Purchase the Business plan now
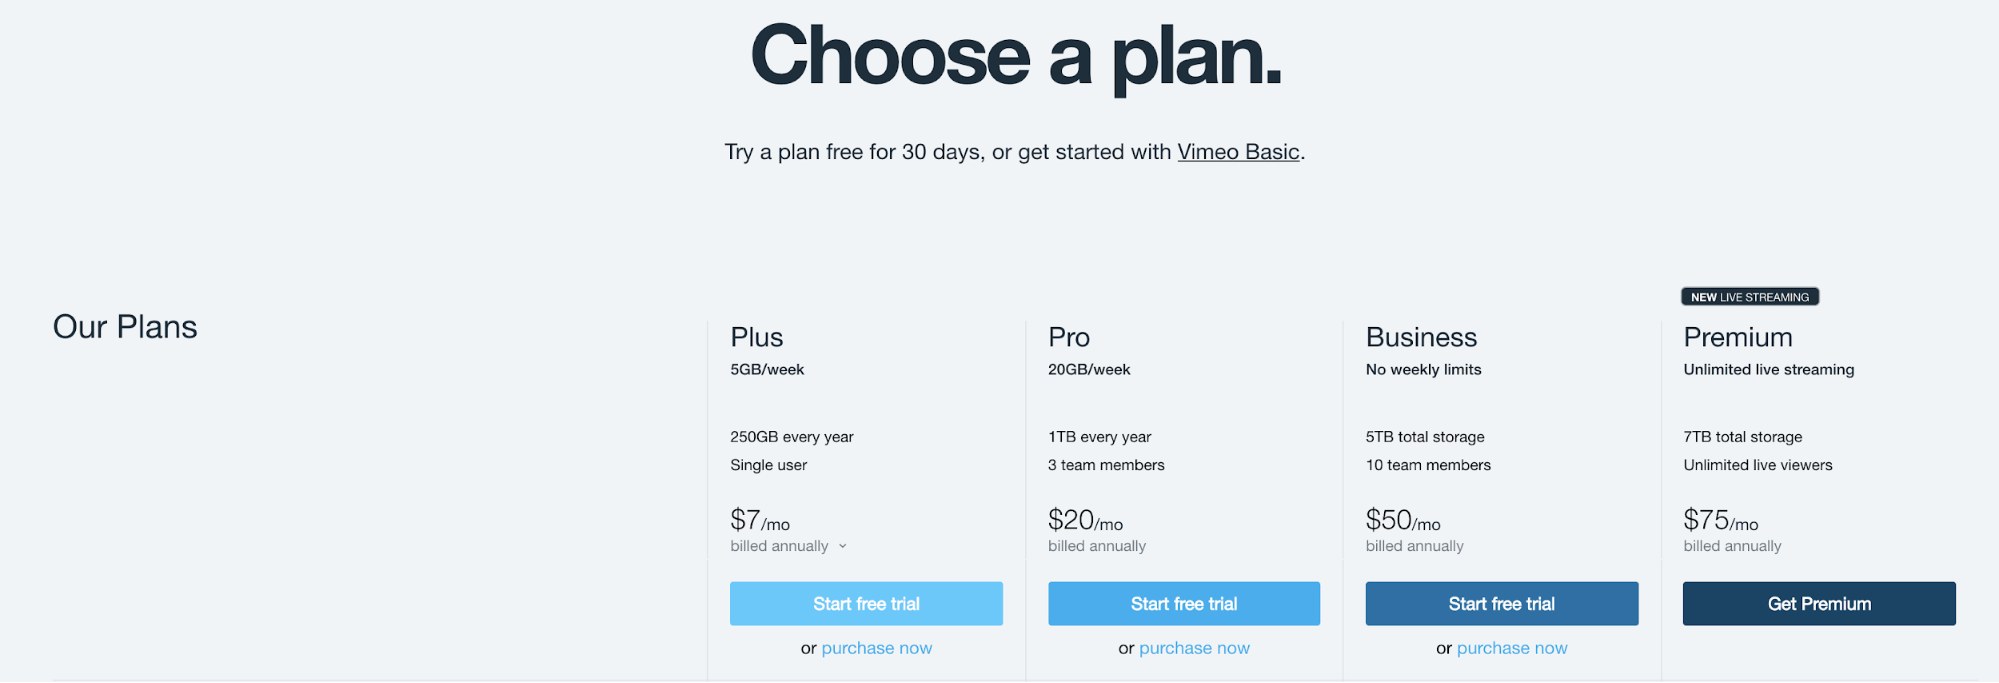This screenshot has width=1999, height=683. click(x=1512, y=648)
